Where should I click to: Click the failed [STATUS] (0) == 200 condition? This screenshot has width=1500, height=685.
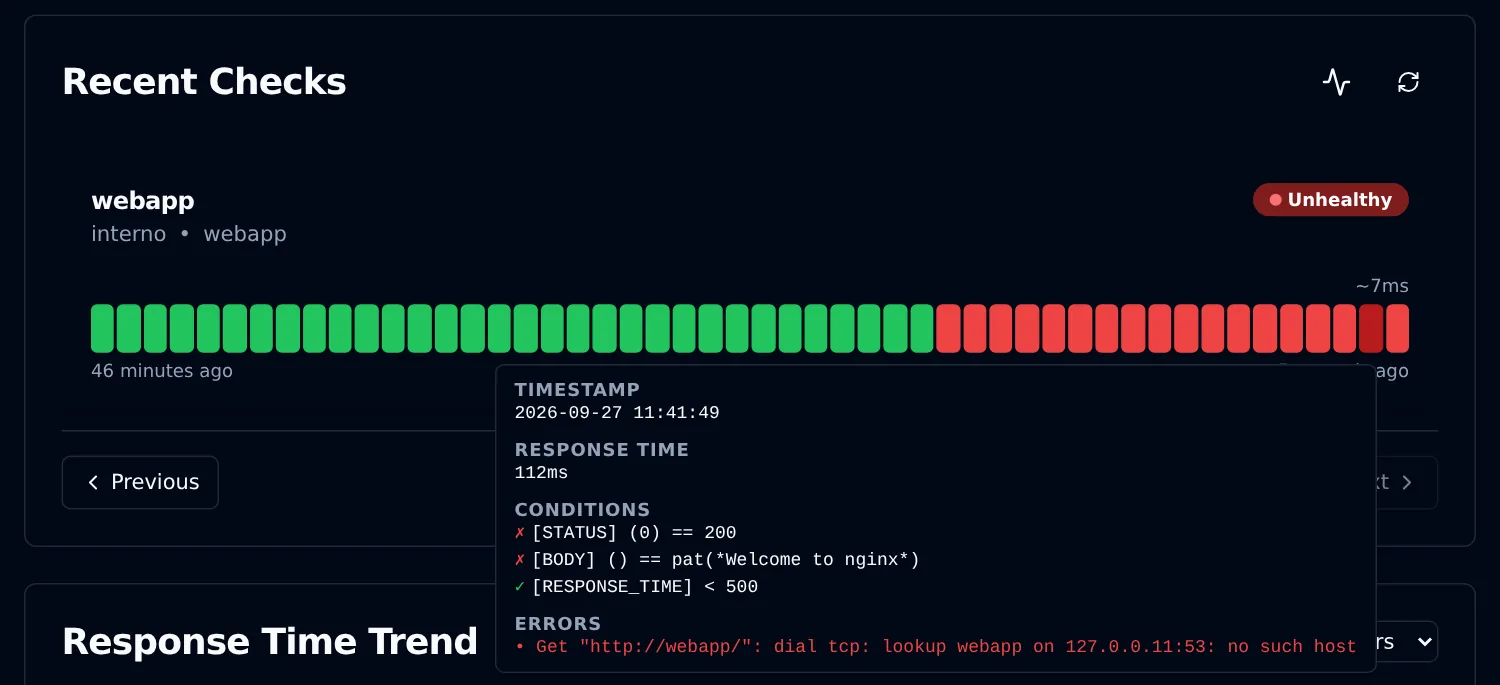click(x=625, y=533)
